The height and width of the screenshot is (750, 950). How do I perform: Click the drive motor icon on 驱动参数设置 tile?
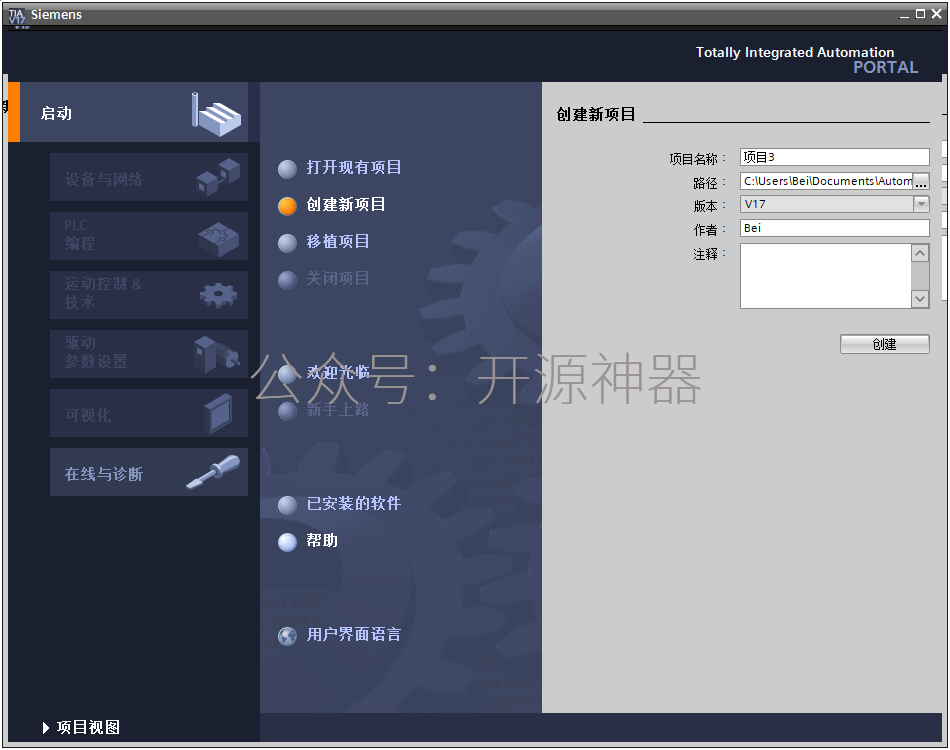point(216,354)
